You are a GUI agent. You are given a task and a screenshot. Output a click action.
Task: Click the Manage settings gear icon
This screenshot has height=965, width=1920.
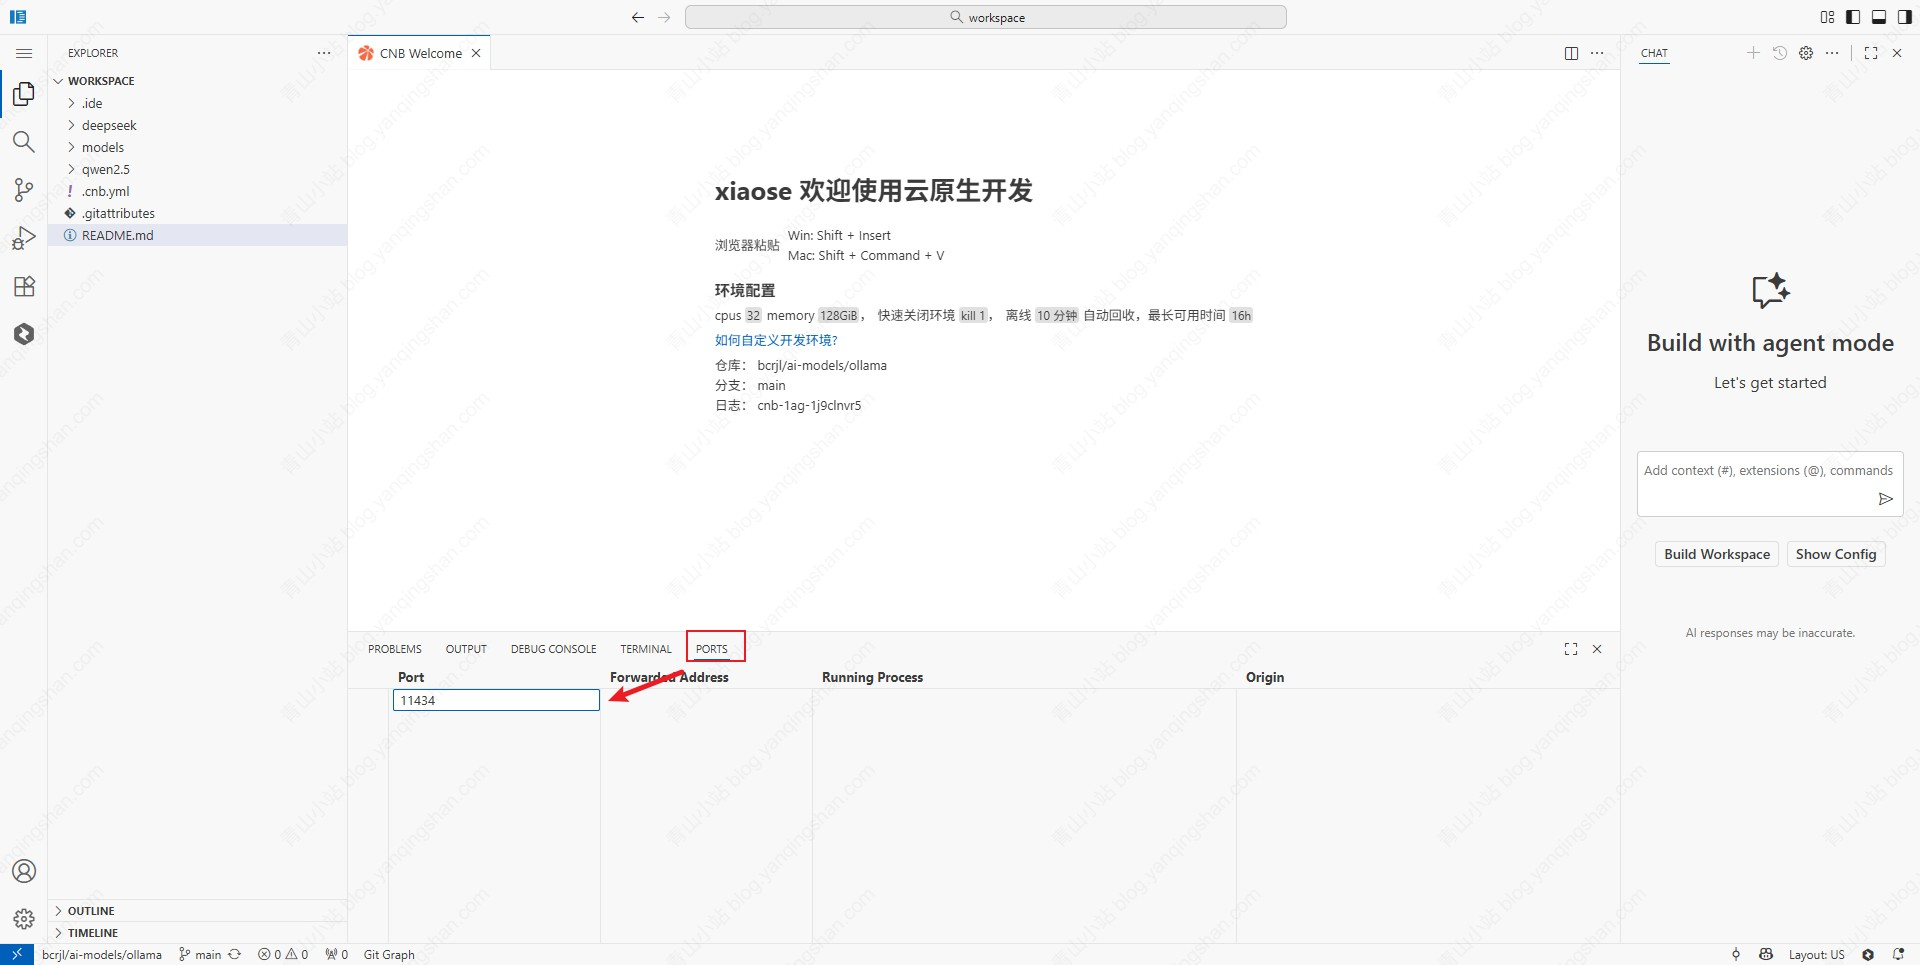pyautogui.click(x=23, y=918)
